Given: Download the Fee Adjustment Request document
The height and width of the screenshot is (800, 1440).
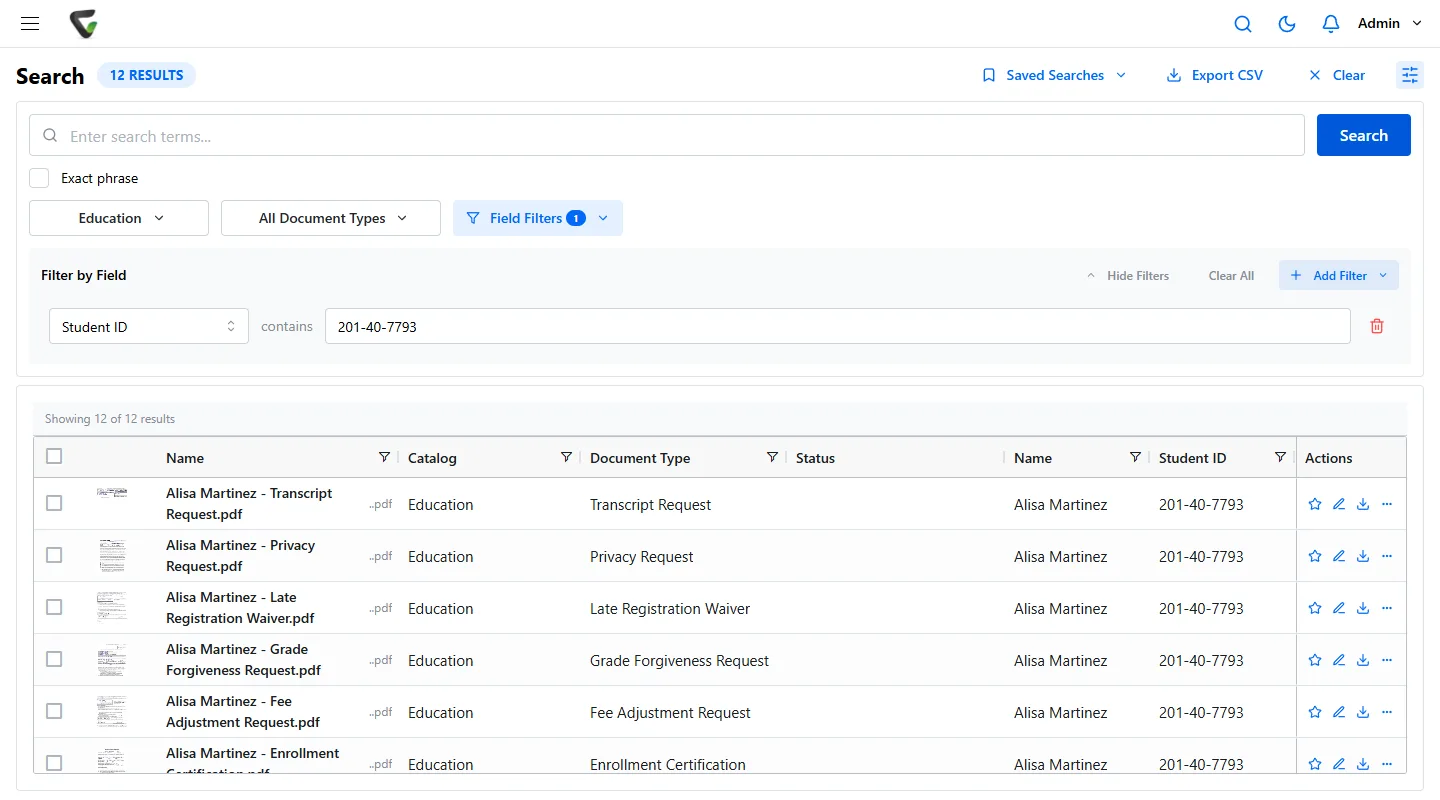Looking at the screenshot, I should pos(1363,712).
